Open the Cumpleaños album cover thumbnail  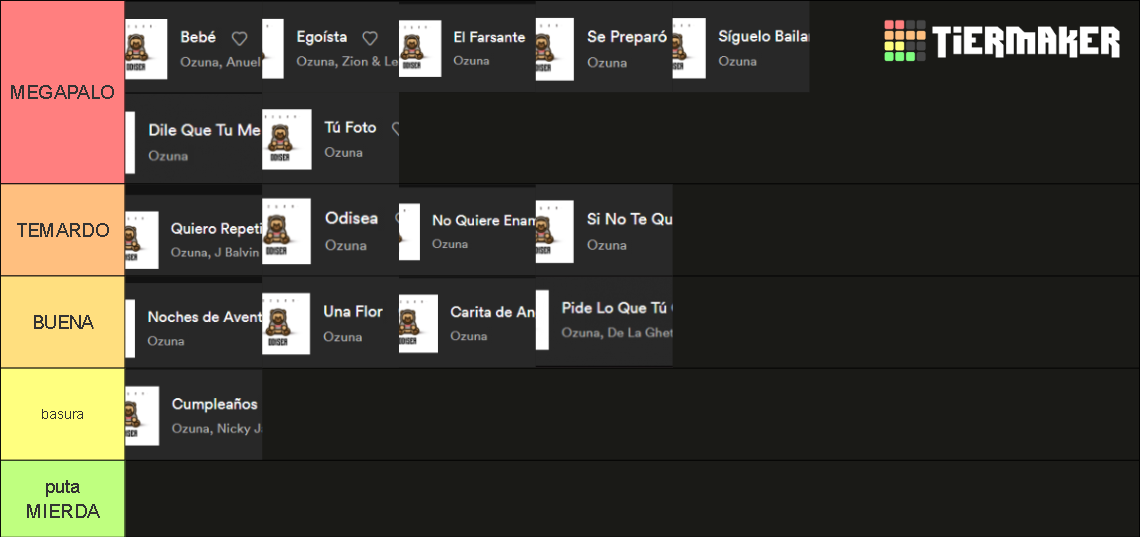pos(142,416)
